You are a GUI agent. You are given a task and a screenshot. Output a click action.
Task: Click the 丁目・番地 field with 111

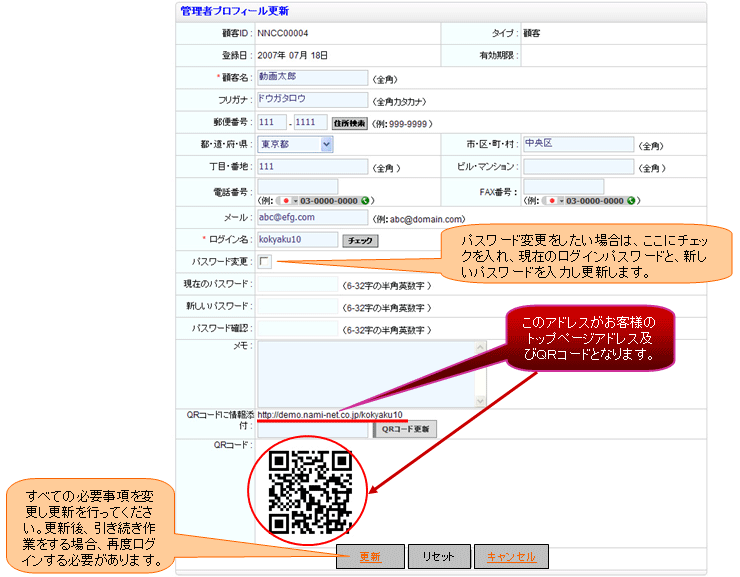coord(312,166)
